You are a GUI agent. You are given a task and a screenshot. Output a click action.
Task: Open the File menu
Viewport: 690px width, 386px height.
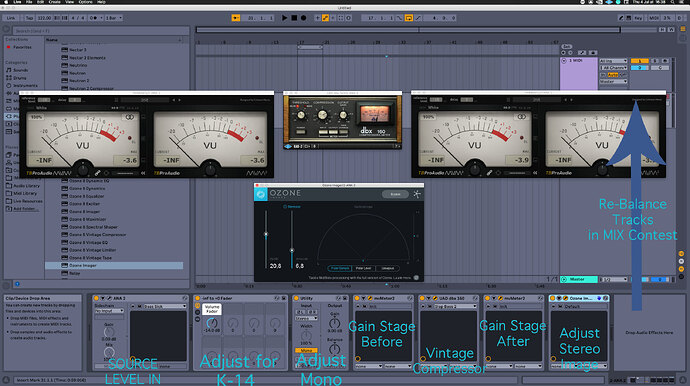(29, 2)
